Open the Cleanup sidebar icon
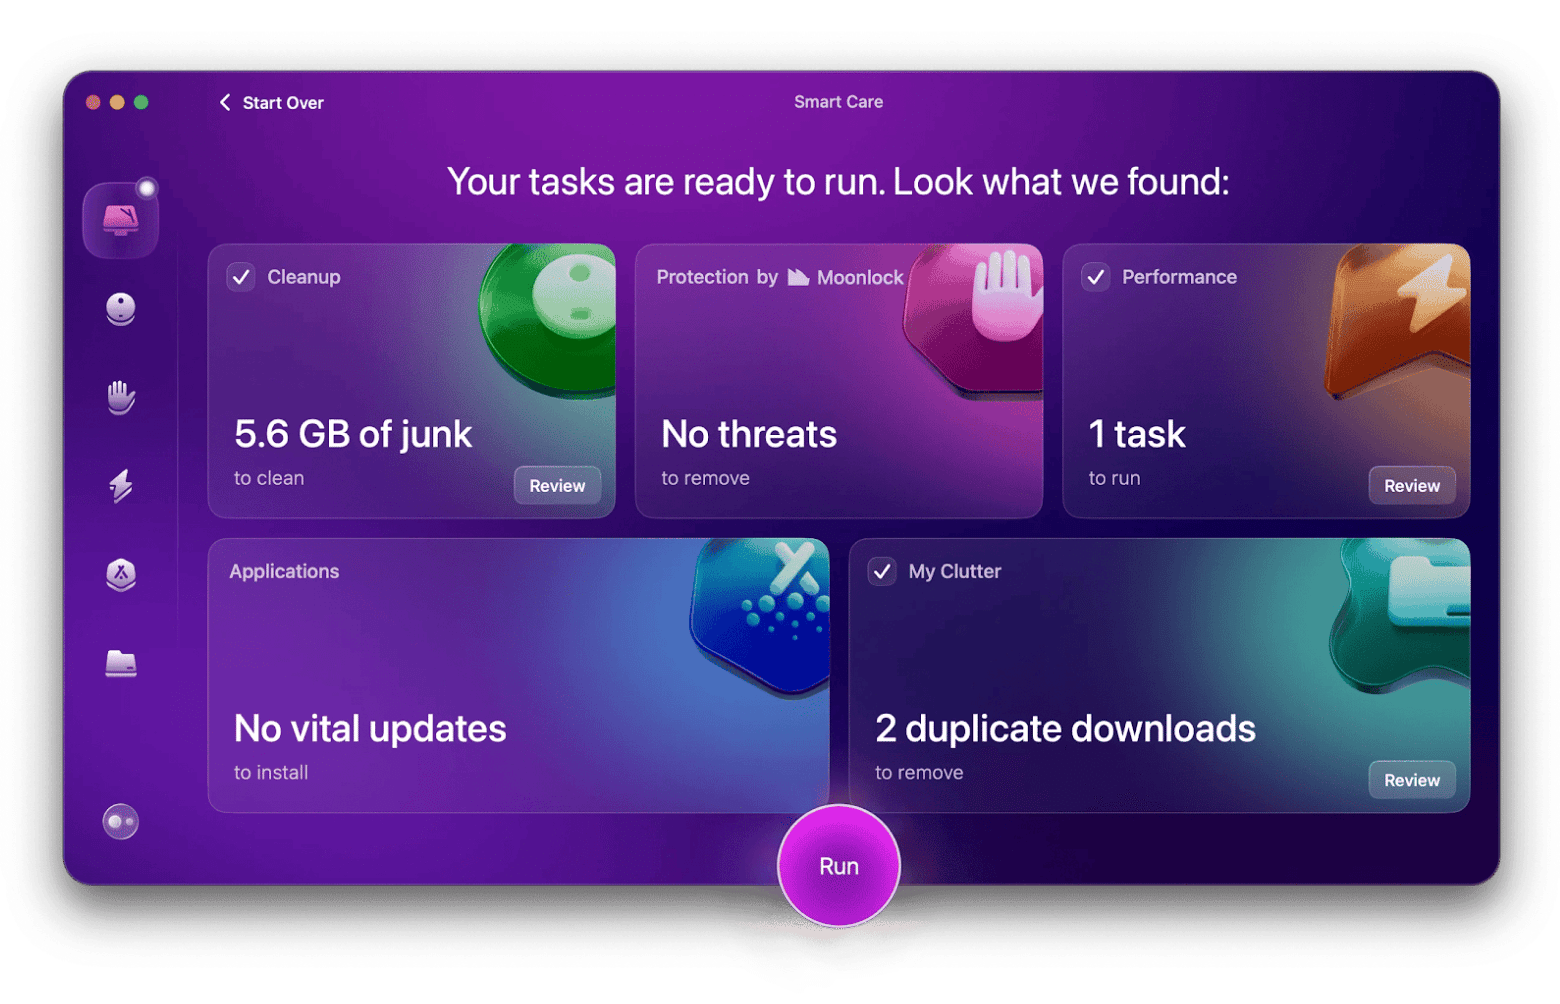The width and height of the screenshot is (1560, 1004). pyautogui.click(x=121, y=309)
